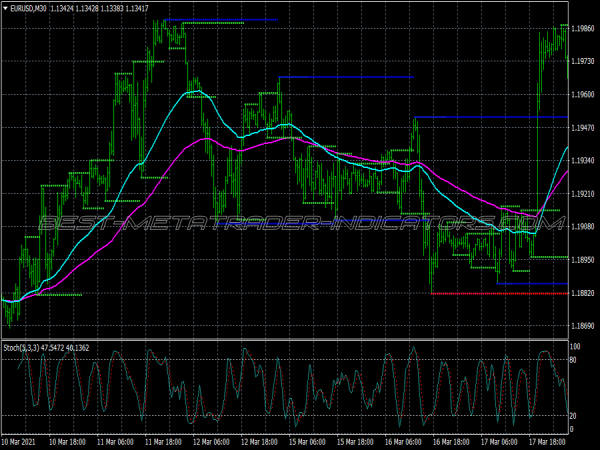This screenshot has width=600, height=450.
Task: Click the 17 Mar 18:00 time label
Action: [547, 442]
